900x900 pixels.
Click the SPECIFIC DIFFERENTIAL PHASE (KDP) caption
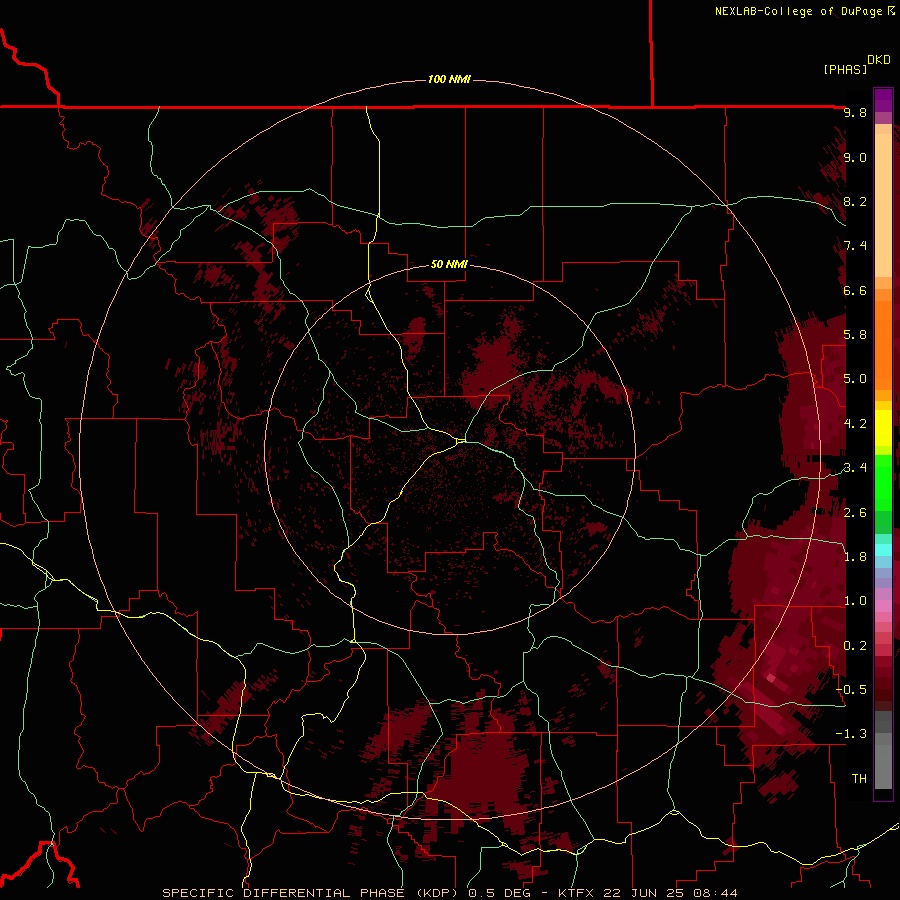(x=312, y=893)
